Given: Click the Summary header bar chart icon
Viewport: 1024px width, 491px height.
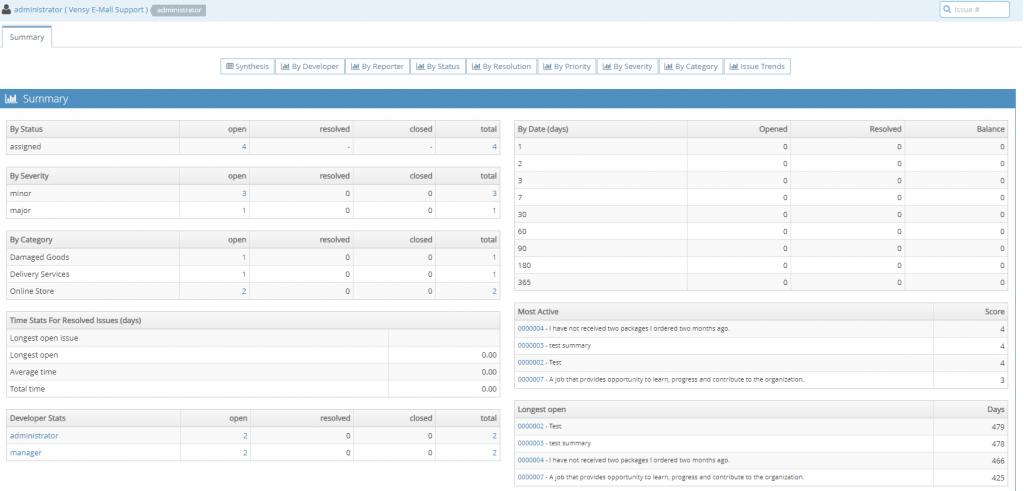Looking at the screenshot, I should [11, 99].
